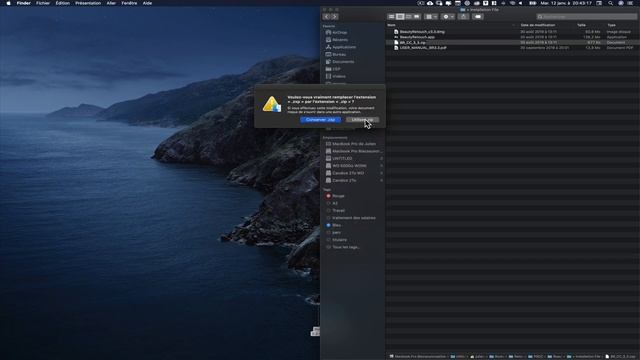This screenshot has height=360, width=640.
Task: Click the Utiliser .zip button in dialog
Action: click(362, 120)
